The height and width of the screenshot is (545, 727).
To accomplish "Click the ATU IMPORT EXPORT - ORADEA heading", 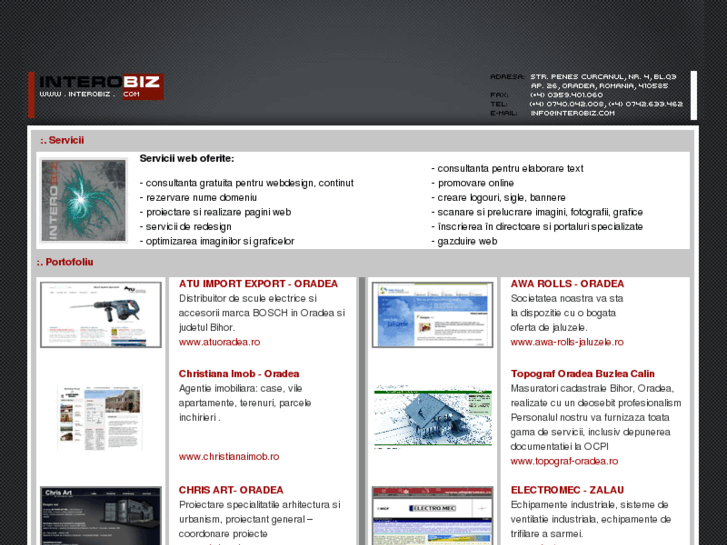I will (258, 283).
